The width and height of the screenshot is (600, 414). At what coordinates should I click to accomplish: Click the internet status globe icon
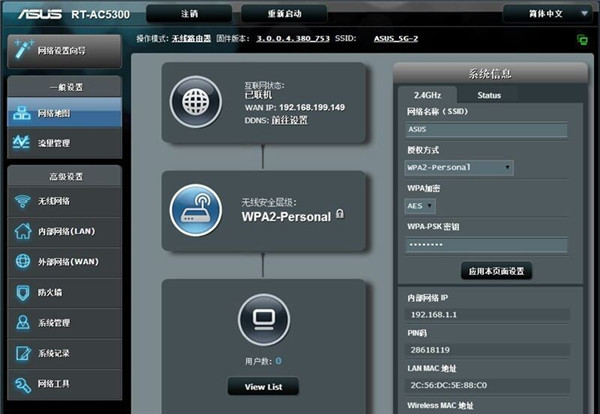(x=196, y=102)
